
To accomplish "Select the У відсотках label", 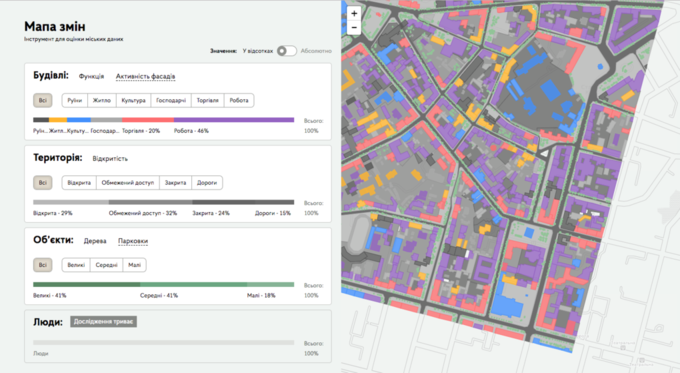I will tap(258, 51).
